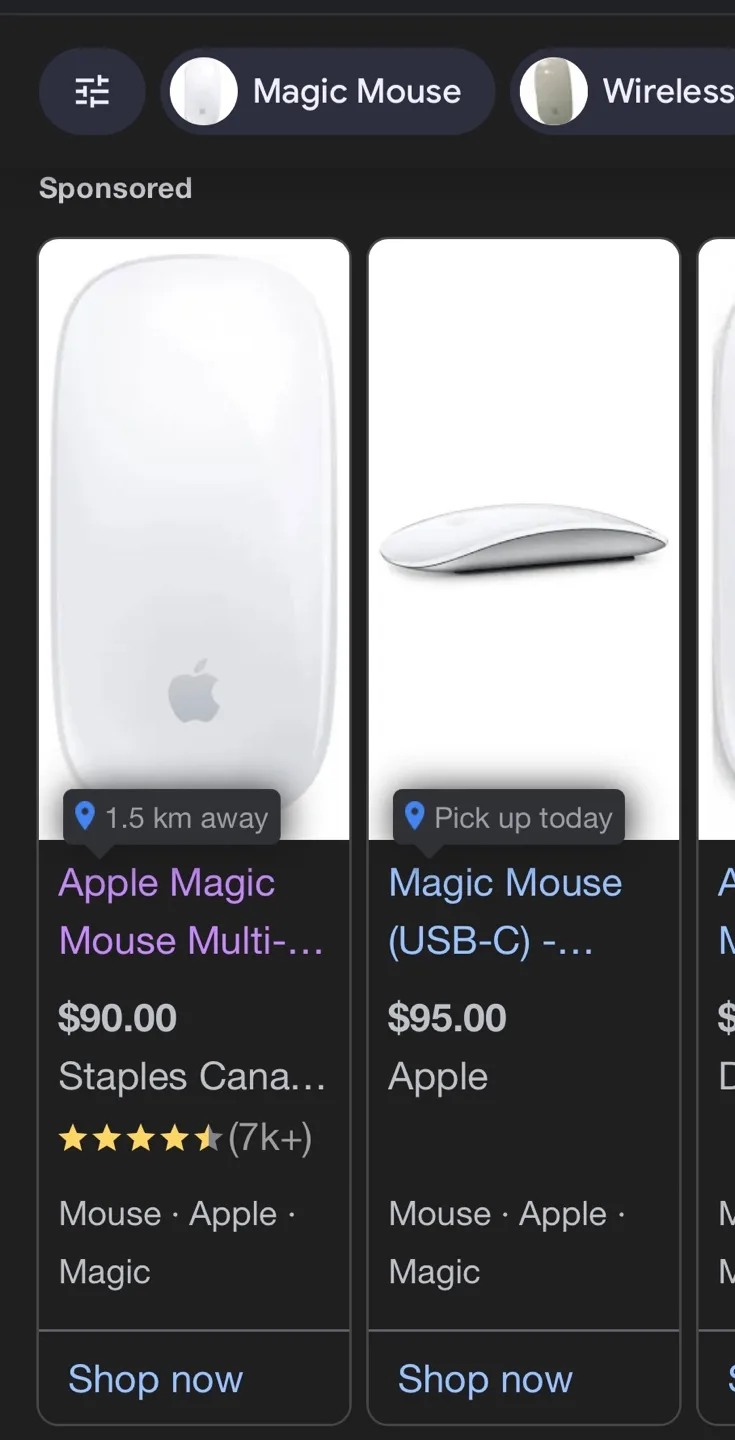Image resolution: width=735 pixels, height=1440 pixels.
Task: Open the Apple Magic Mouse Multi product link
Action: pyautogui.click(x=192, y=911)
